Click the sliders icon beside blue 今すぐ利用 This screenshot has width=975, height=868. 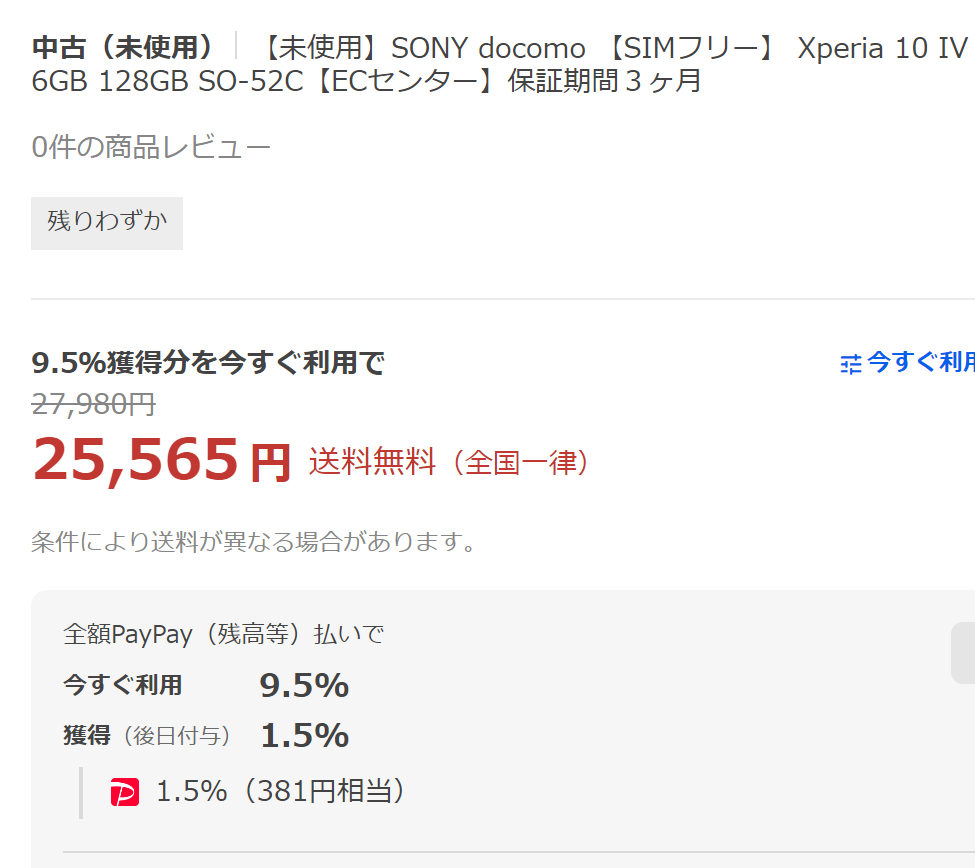(851, 364)
